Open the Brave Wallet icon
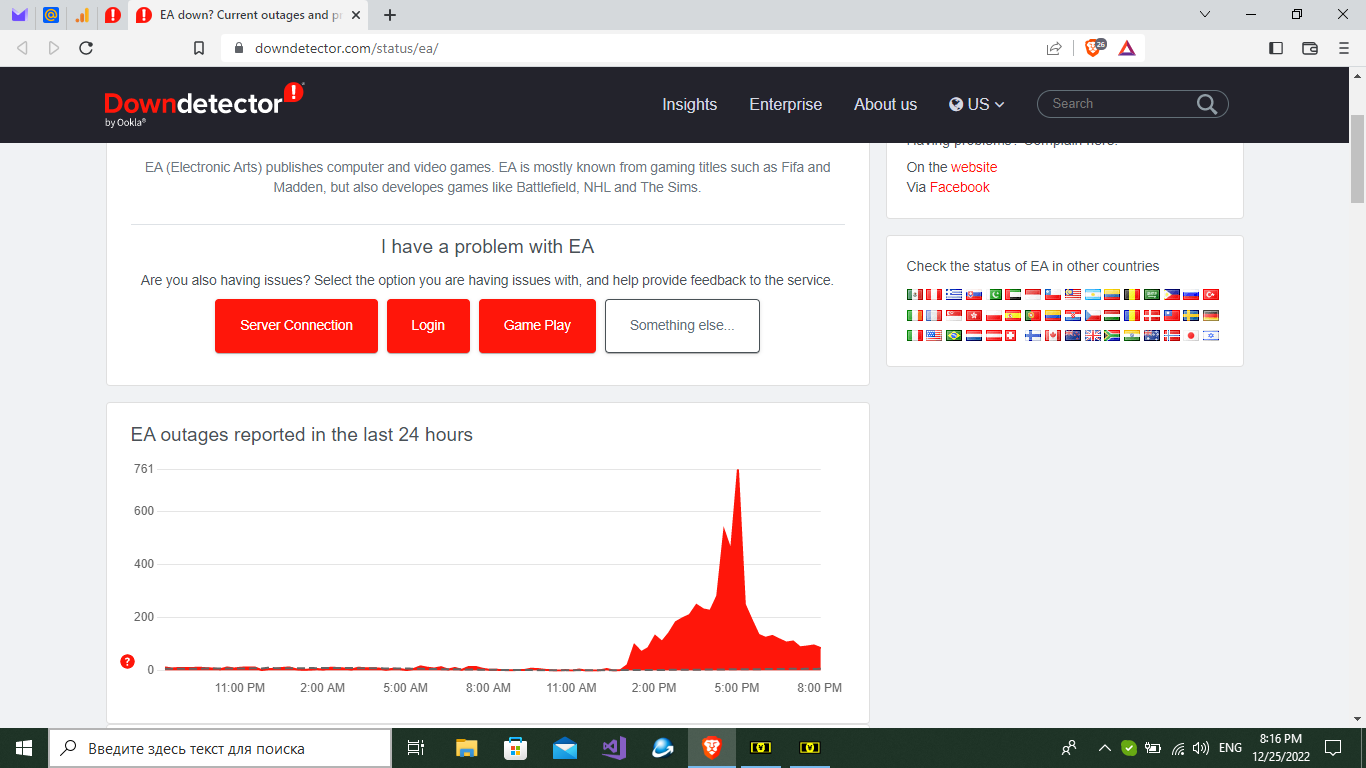 [x=1310, y=48]
